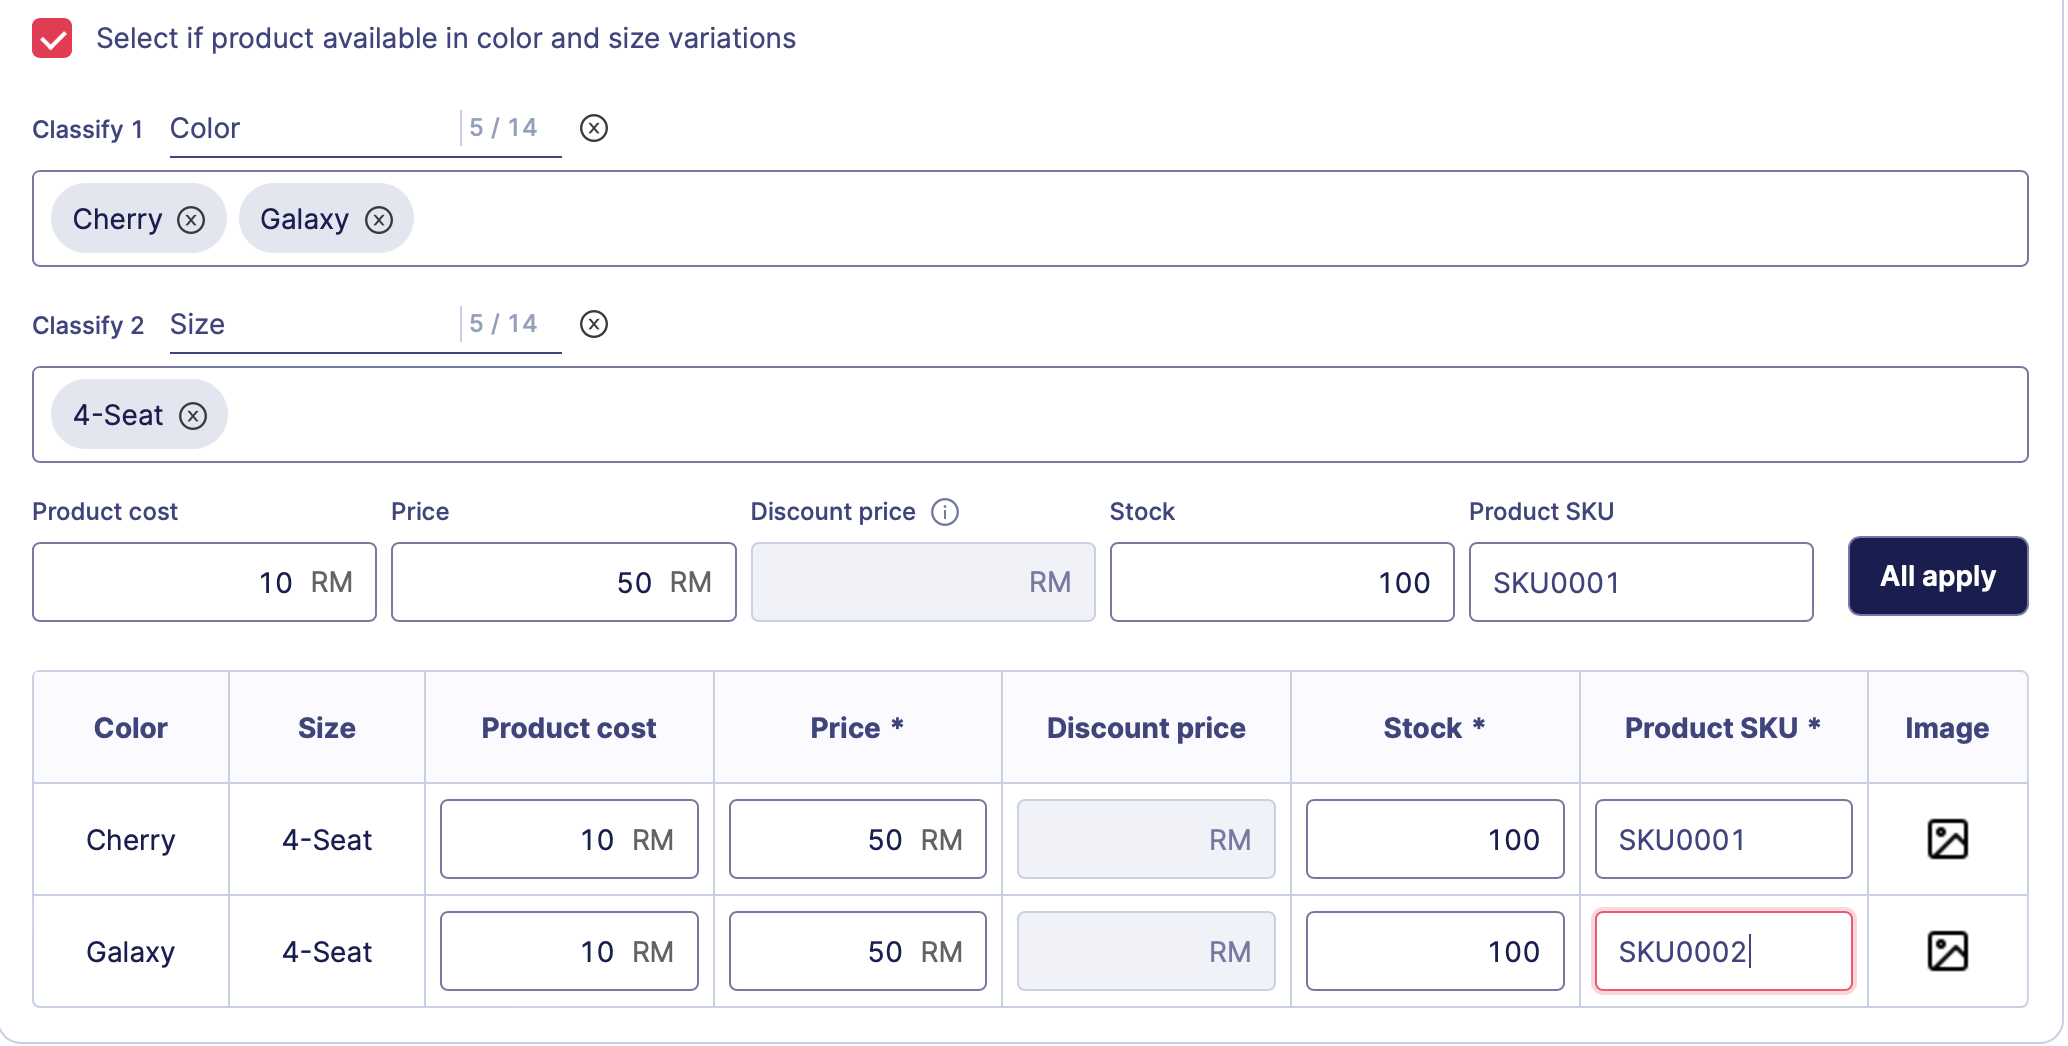
Task: Upload image for Galaxy variation
Action: tap(1947, 951)
